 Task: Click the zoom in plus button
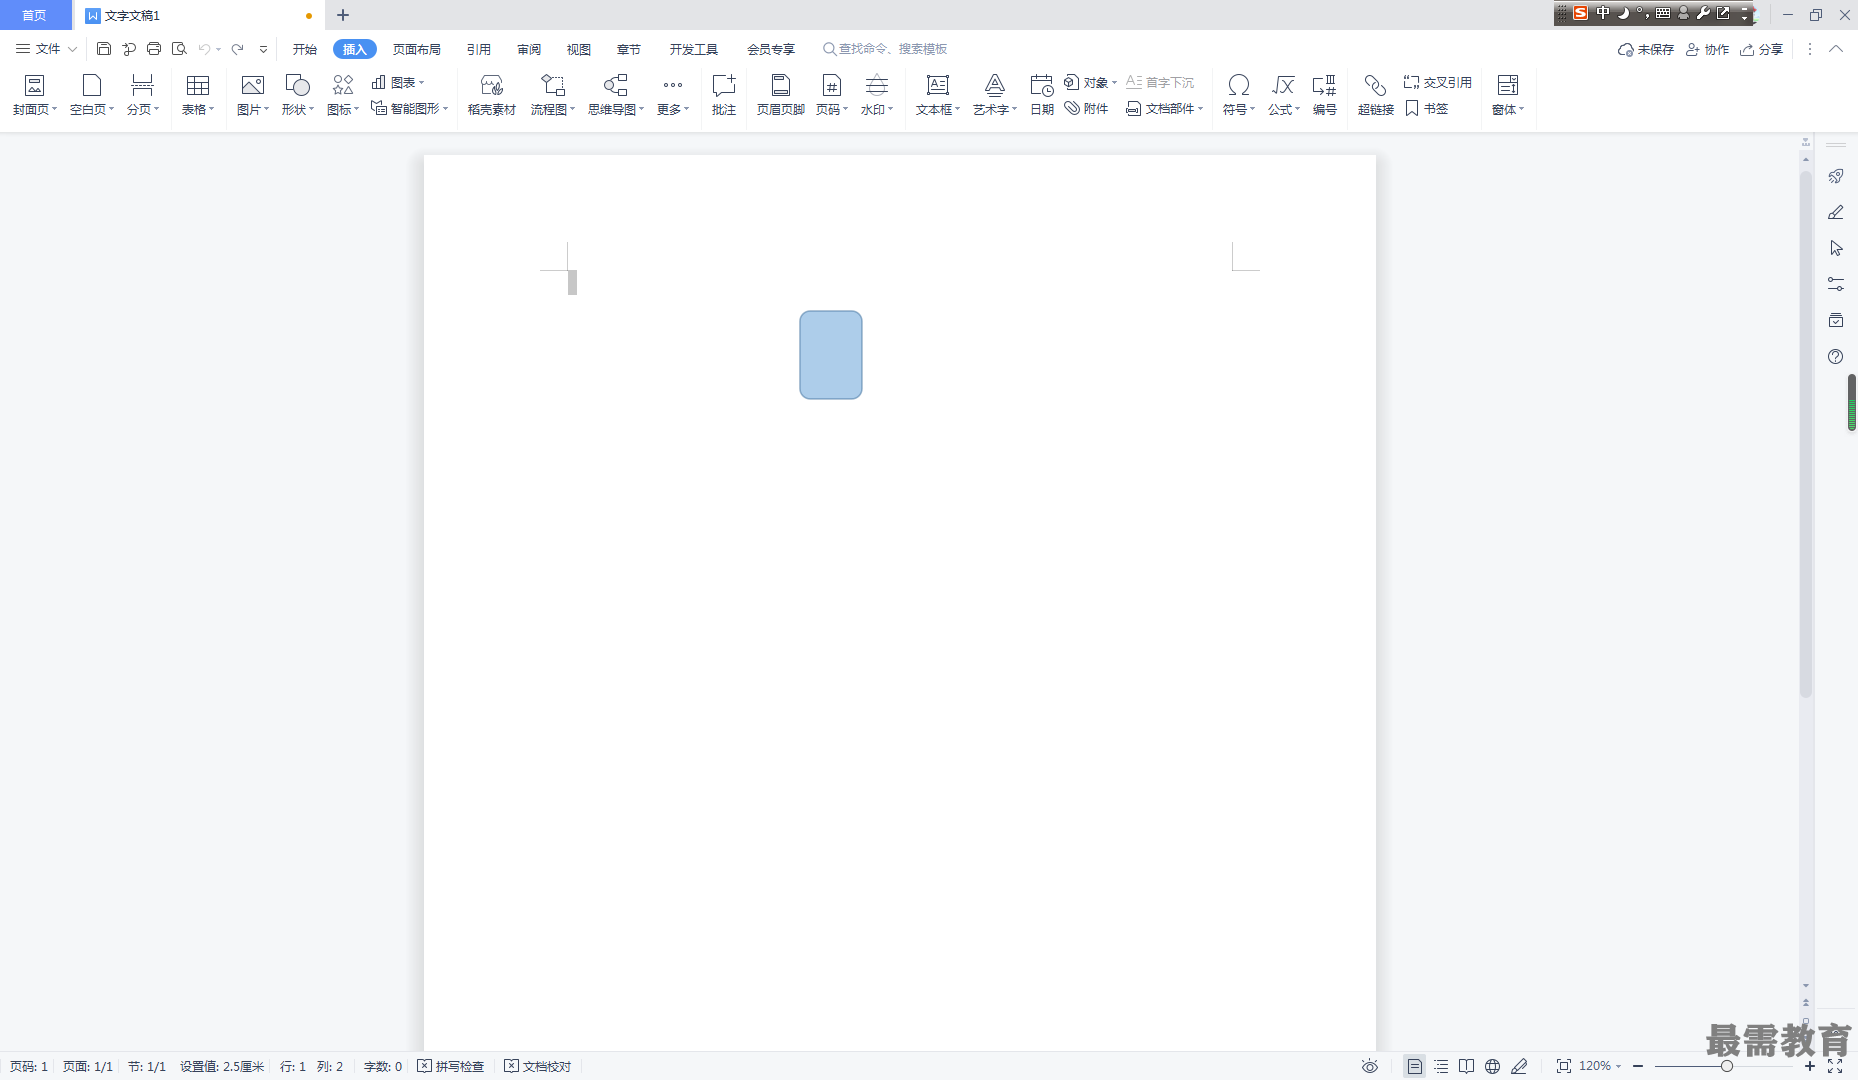pos(1810,1066)
